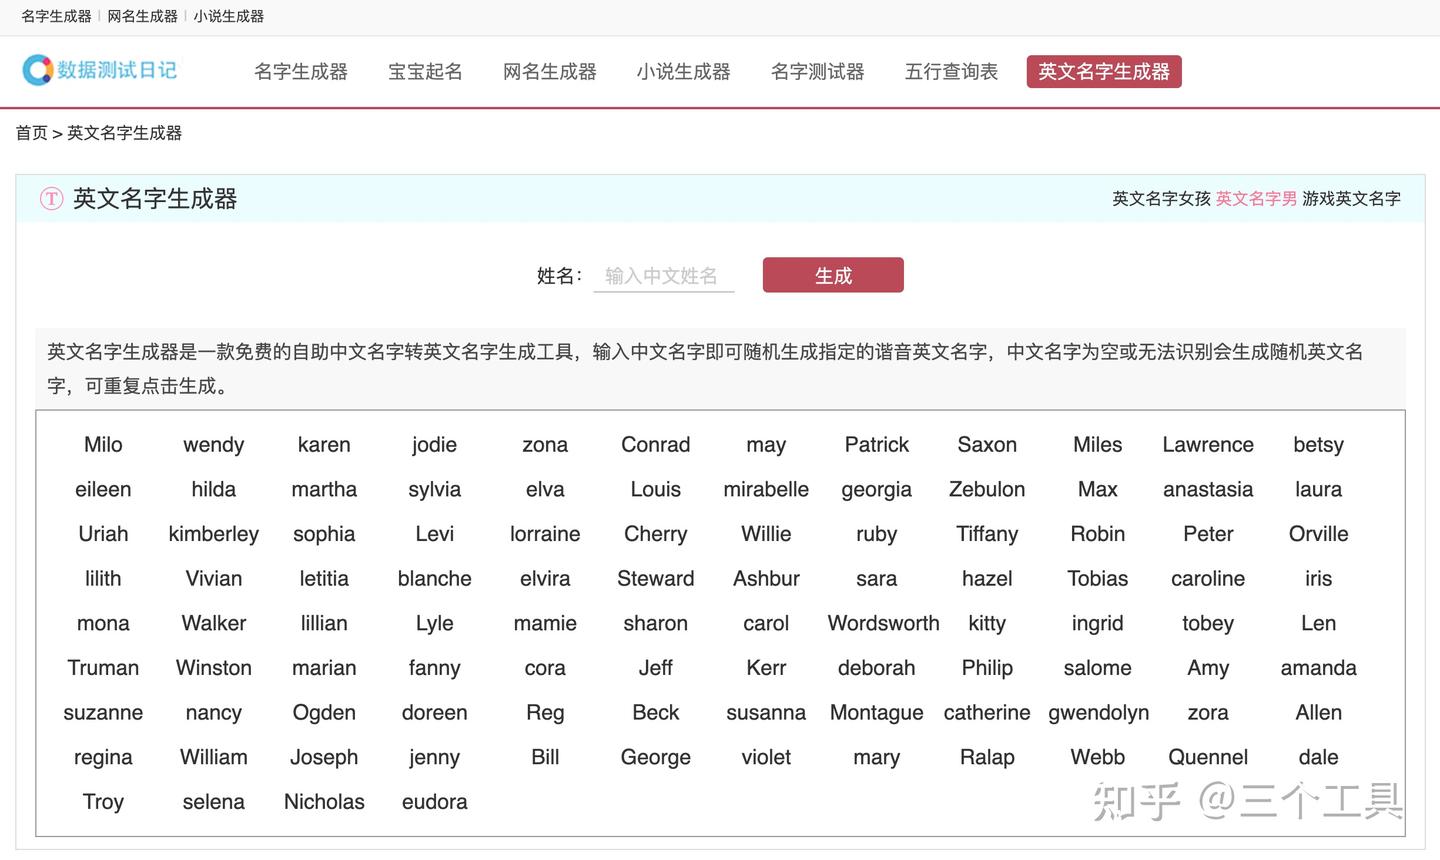Go to 小说生成器 in the main menu
Image resolution: width=1440 pixels, height=860 pixels.
coord(683,72)
